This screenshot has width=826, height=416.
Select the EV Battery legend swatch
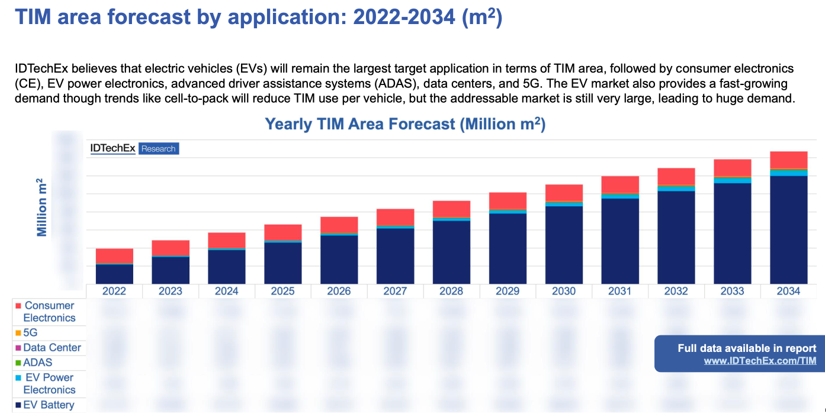click(x=18, y=405)
